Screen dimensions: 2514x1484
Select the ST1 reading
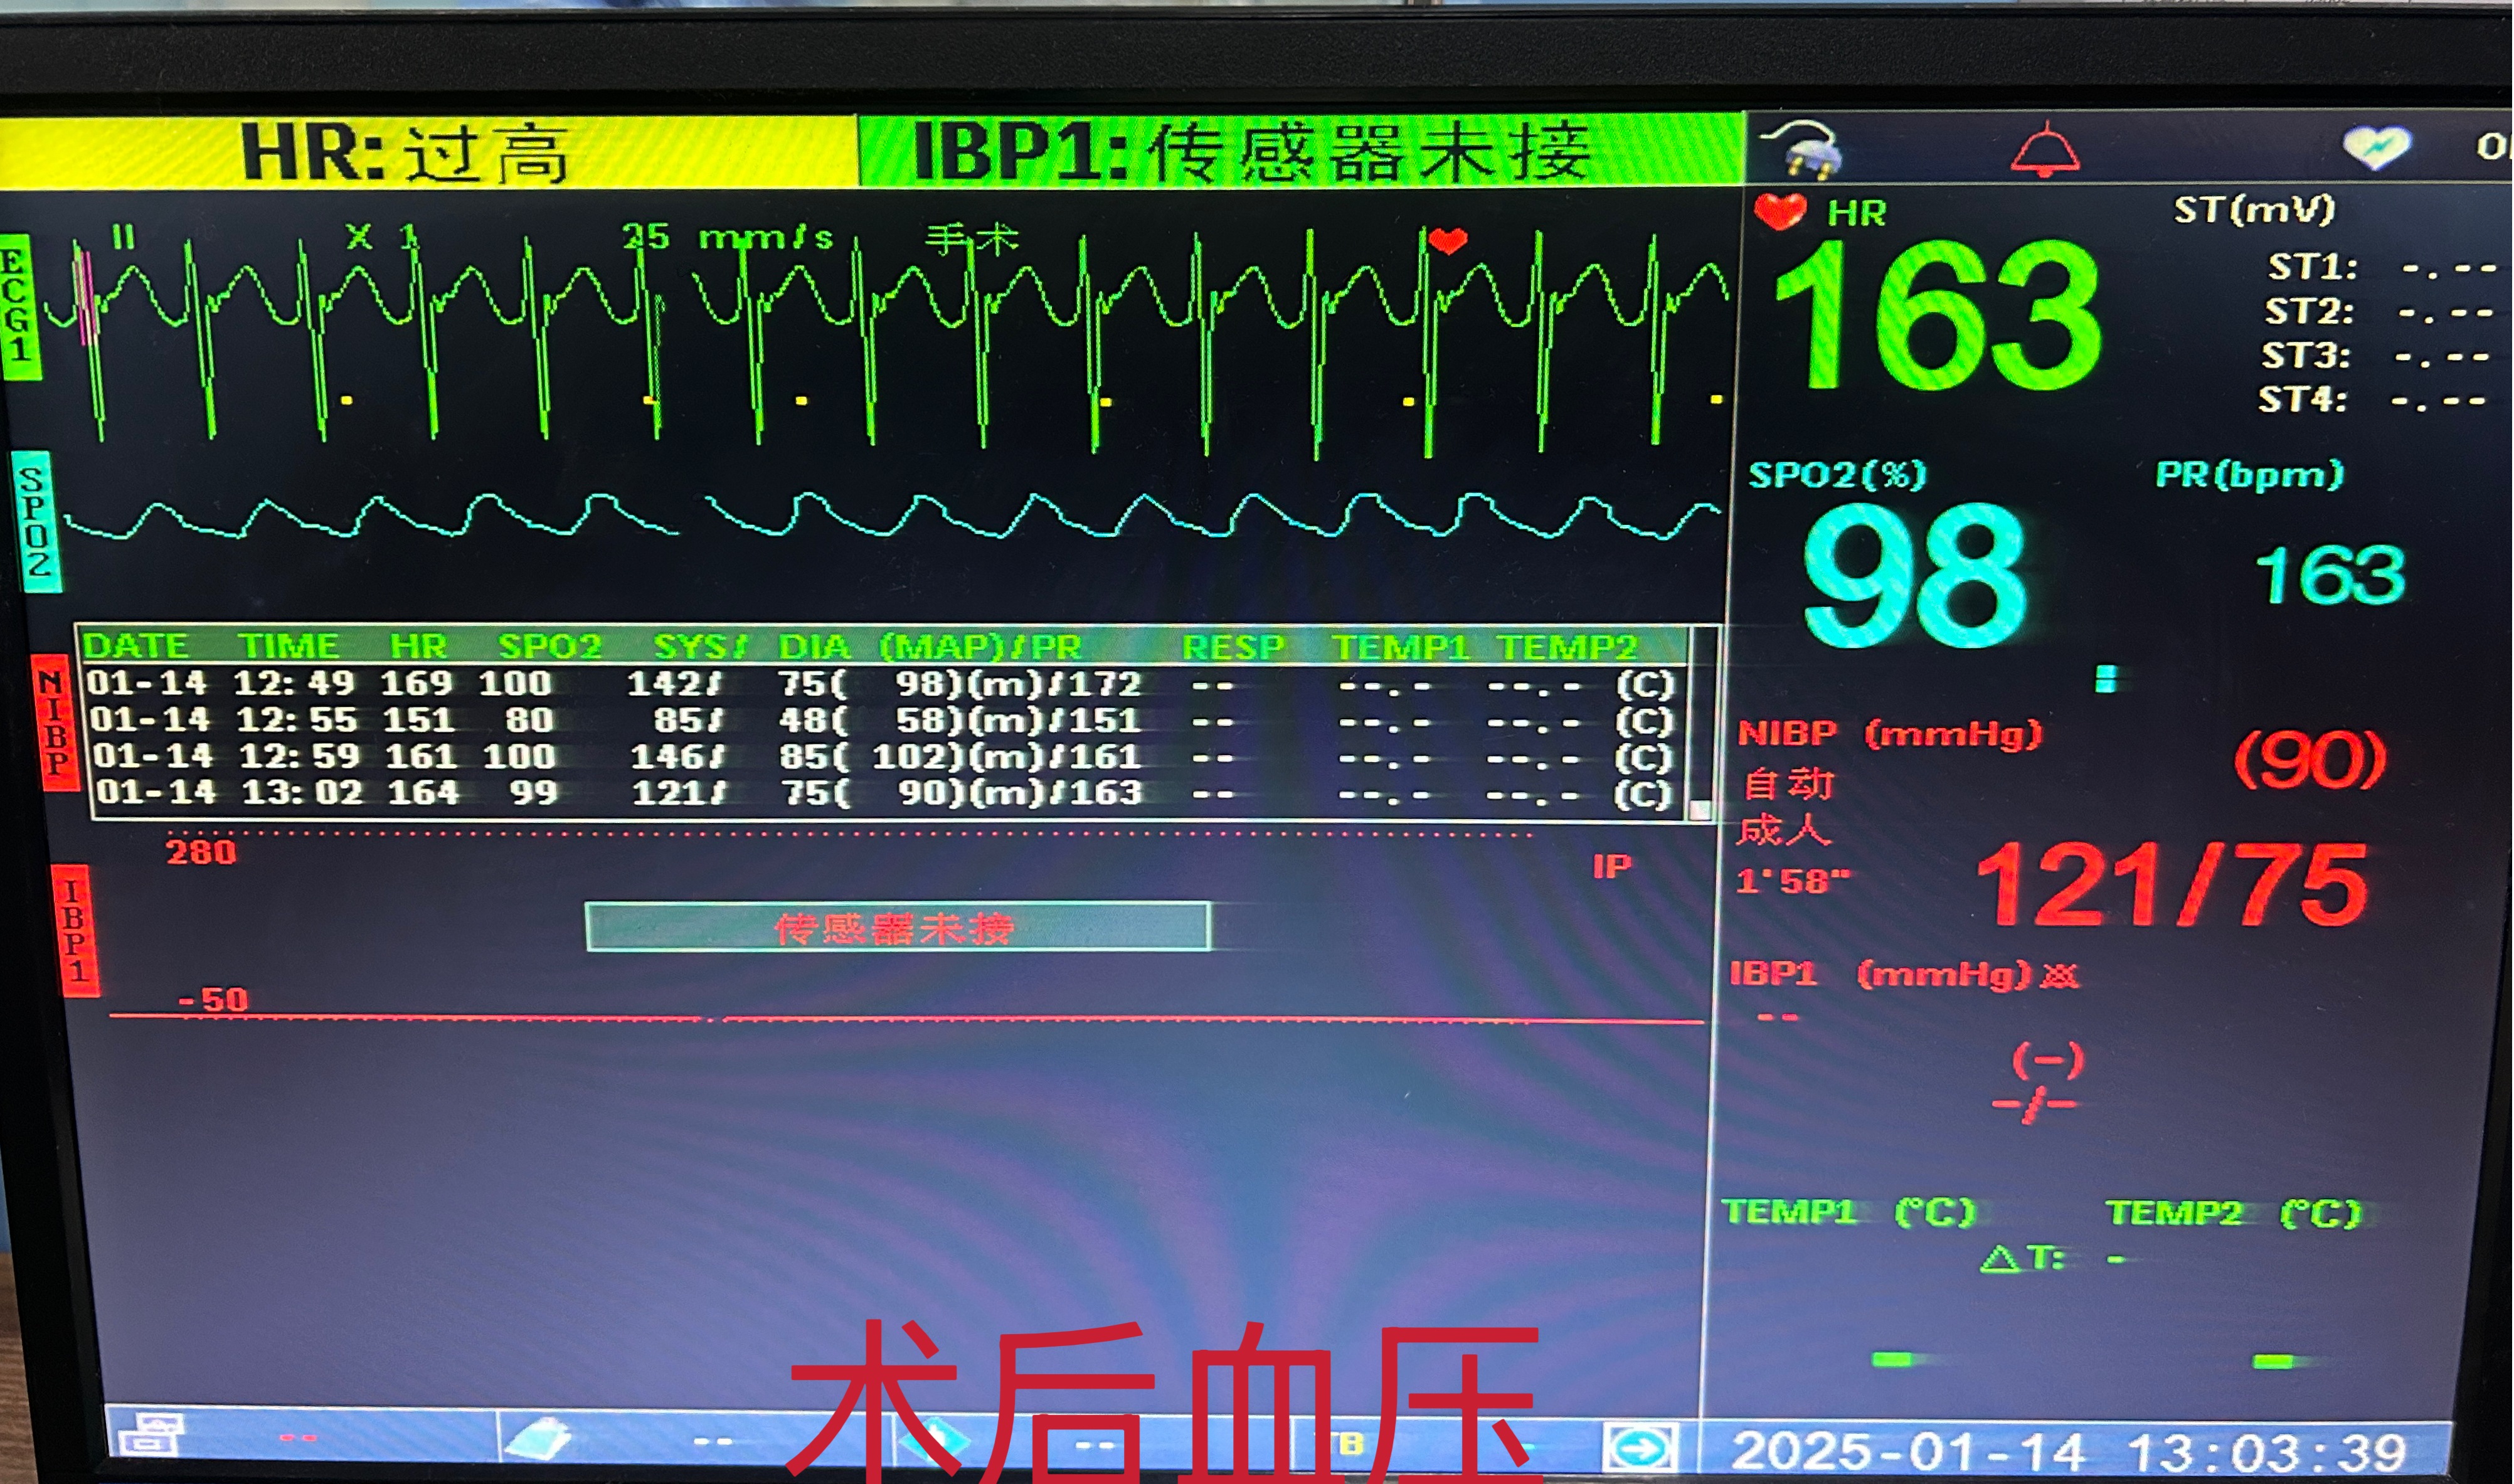2382,268
